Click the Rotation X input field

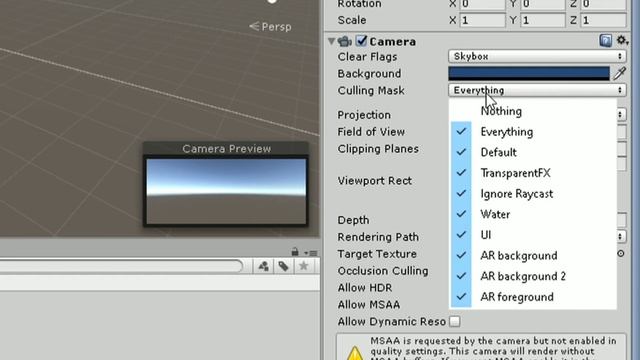(482, 4)
